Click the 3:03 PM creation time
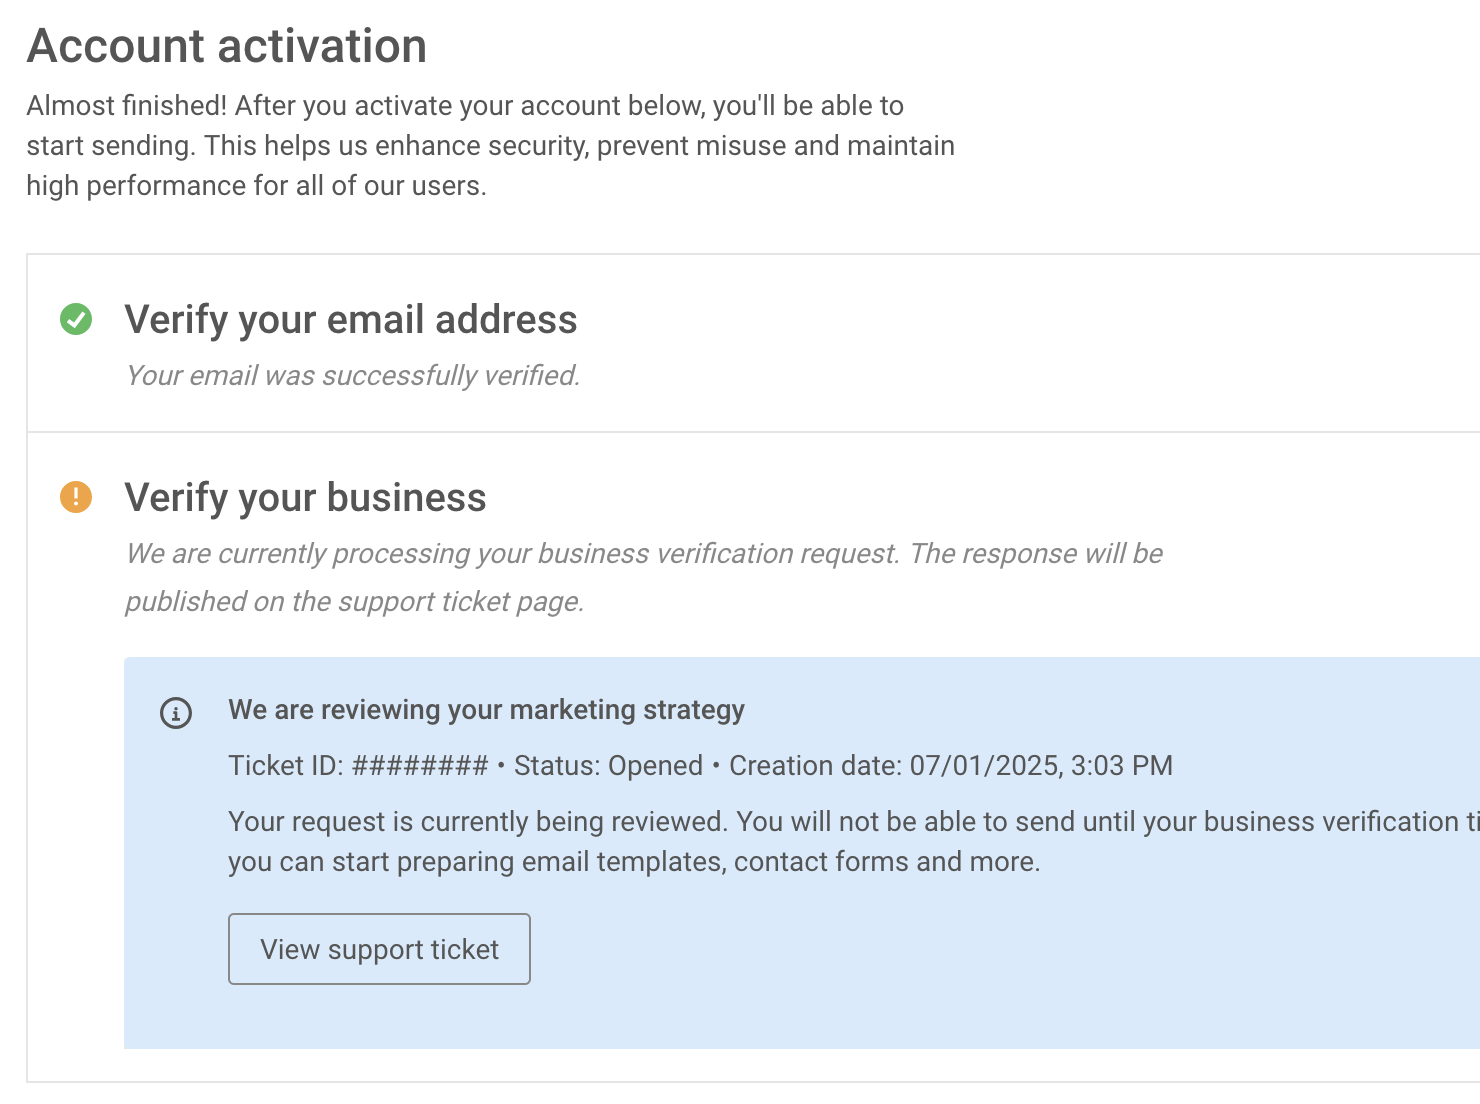The height and width of the screenshot is (1104, 1480). point(1122,766)
